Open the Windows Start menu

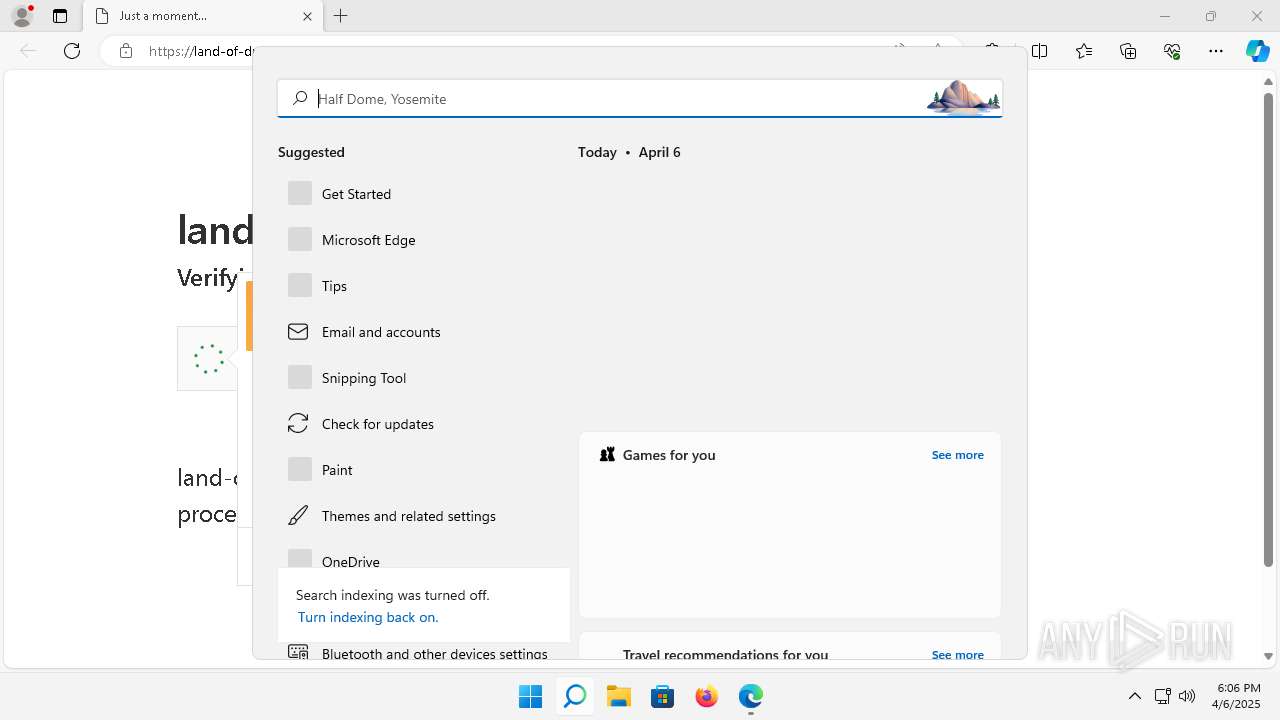tap(530, 696)
